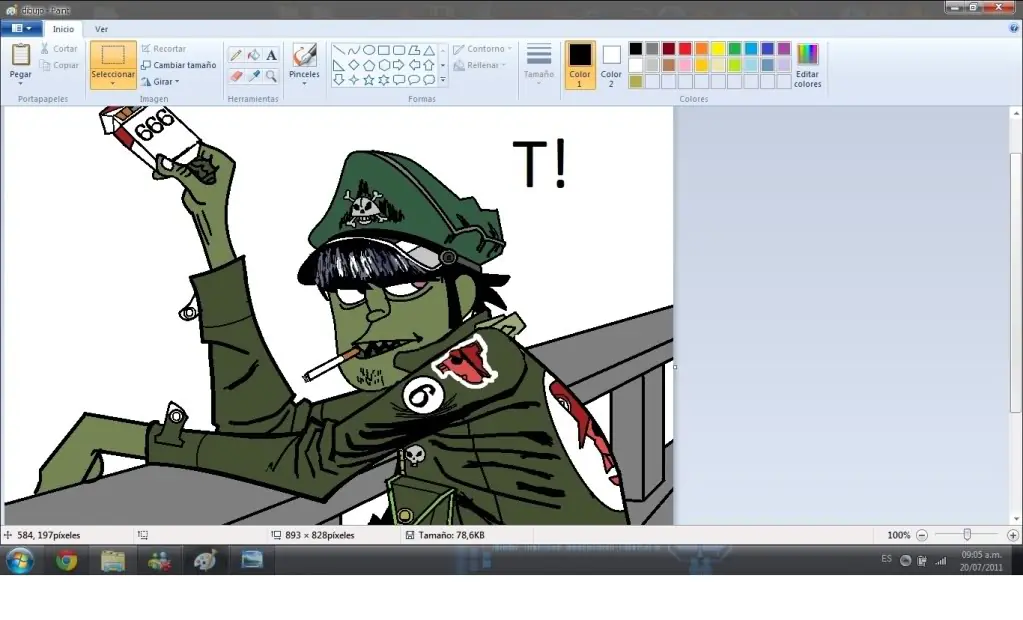Pick the custom olive swatch in bottom row

[635, 82]
